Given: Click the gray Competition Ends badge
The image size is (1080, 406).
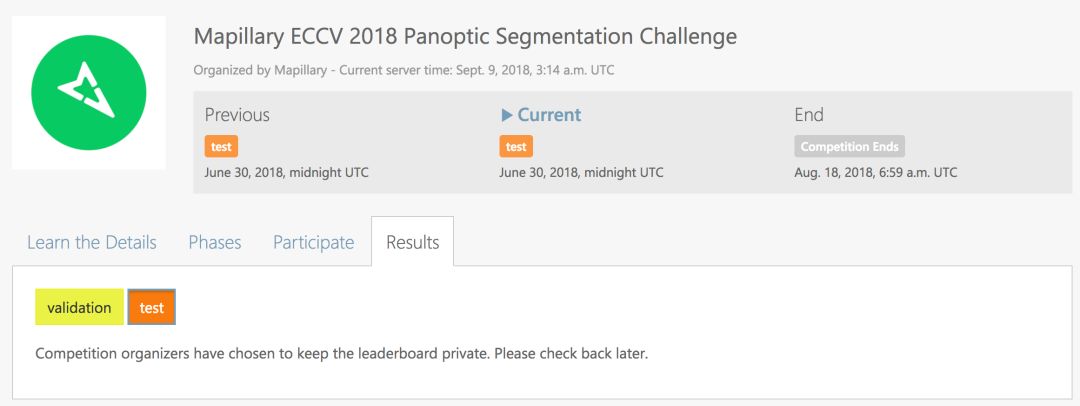Looking at the screenshot, I should tap(849, 146).
